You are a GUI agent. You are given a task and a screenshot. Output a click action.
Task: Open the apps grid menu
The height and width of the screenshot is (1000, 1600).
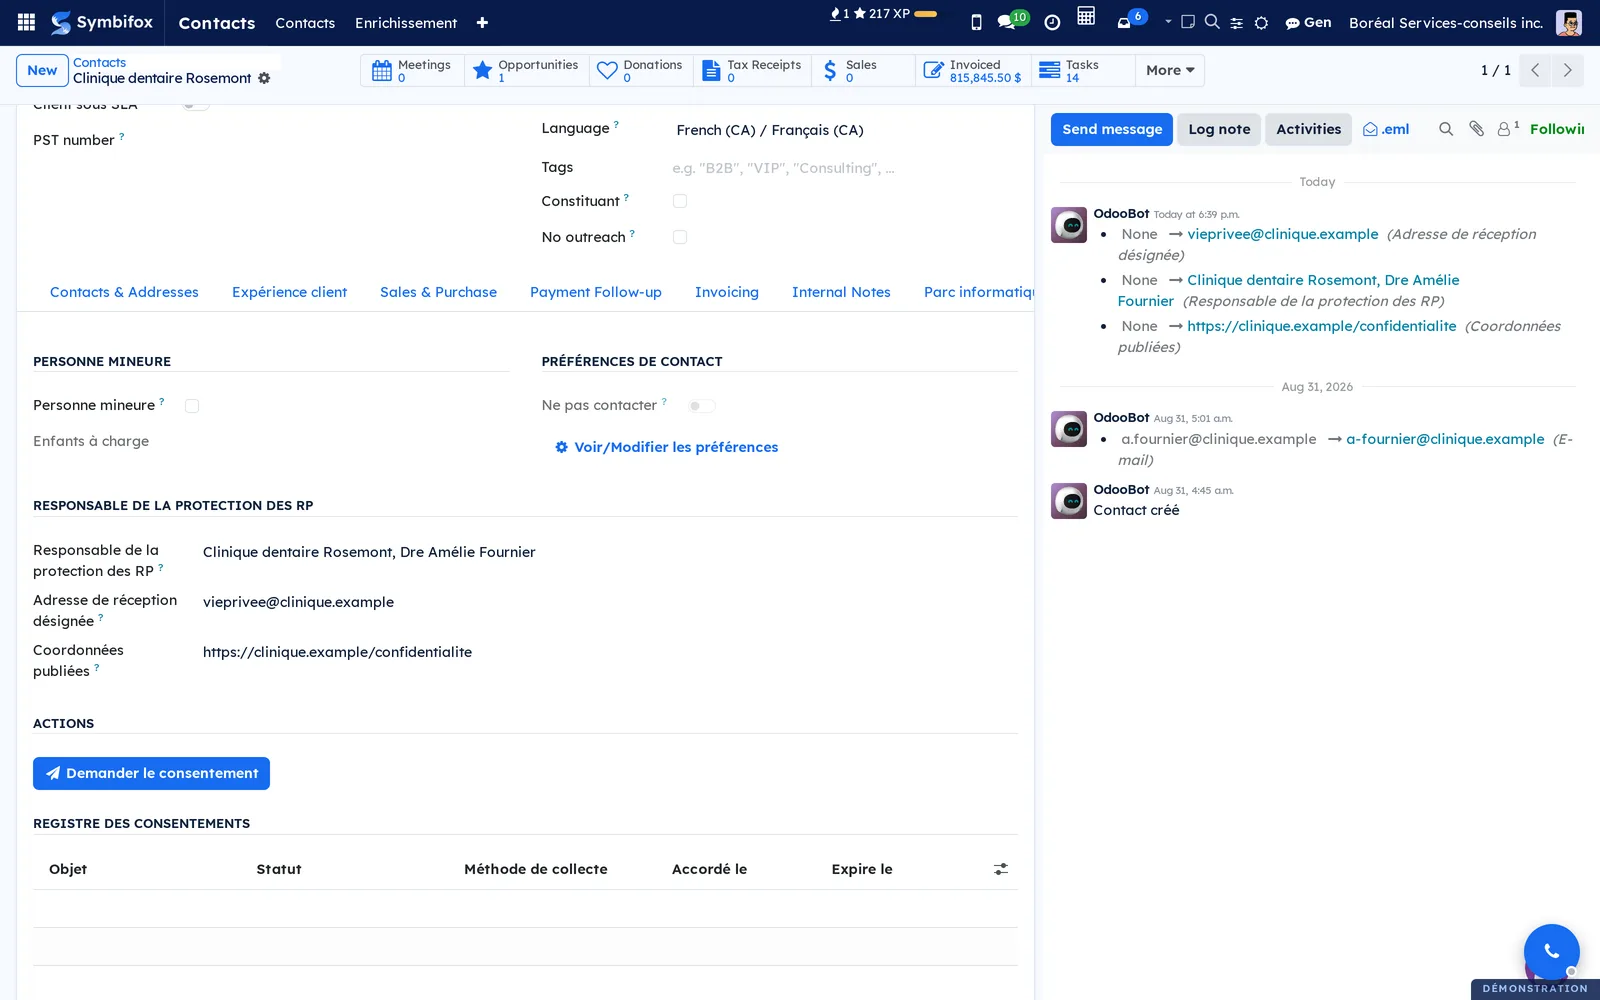(x=27, y=22)
